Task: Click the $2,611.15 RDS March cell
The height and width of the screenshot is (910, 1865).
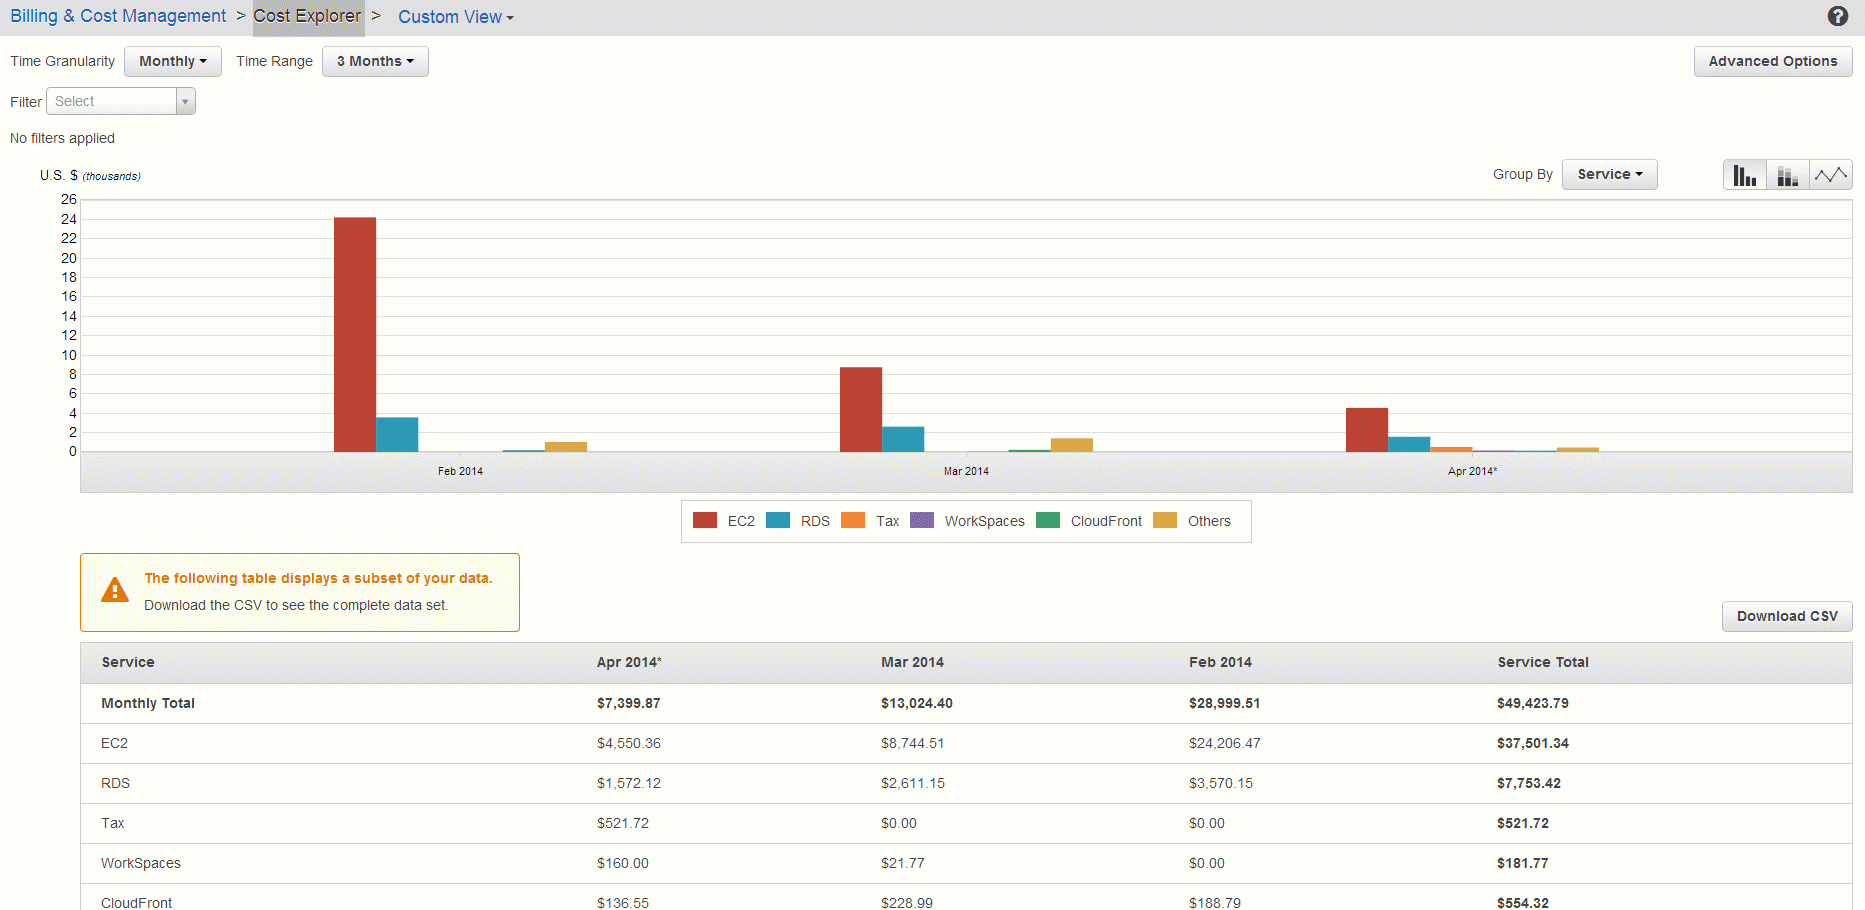Action: pos(913,783)
